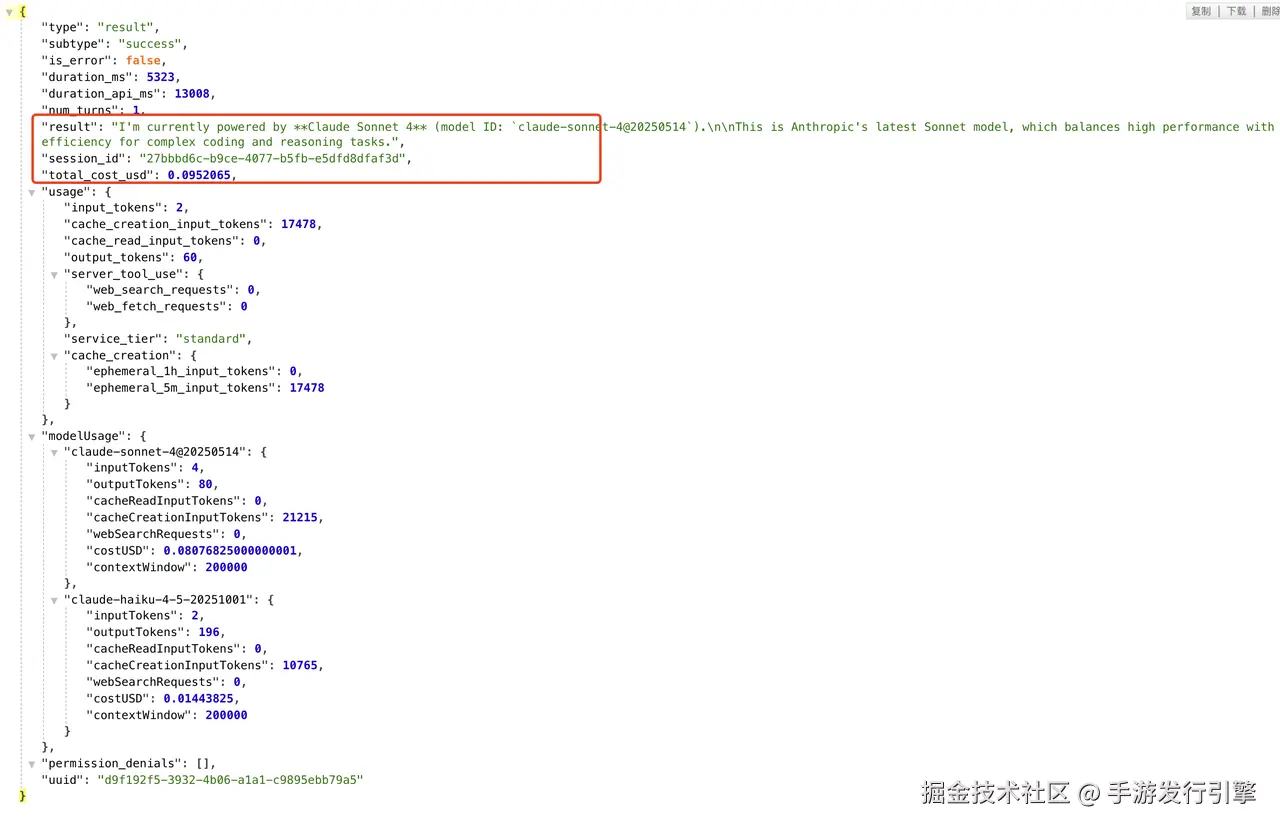Click the "web_fetch_requests" key
The width and height of the screenshot is (1280, 830).
pyautogui.click(x=156, y=306)
